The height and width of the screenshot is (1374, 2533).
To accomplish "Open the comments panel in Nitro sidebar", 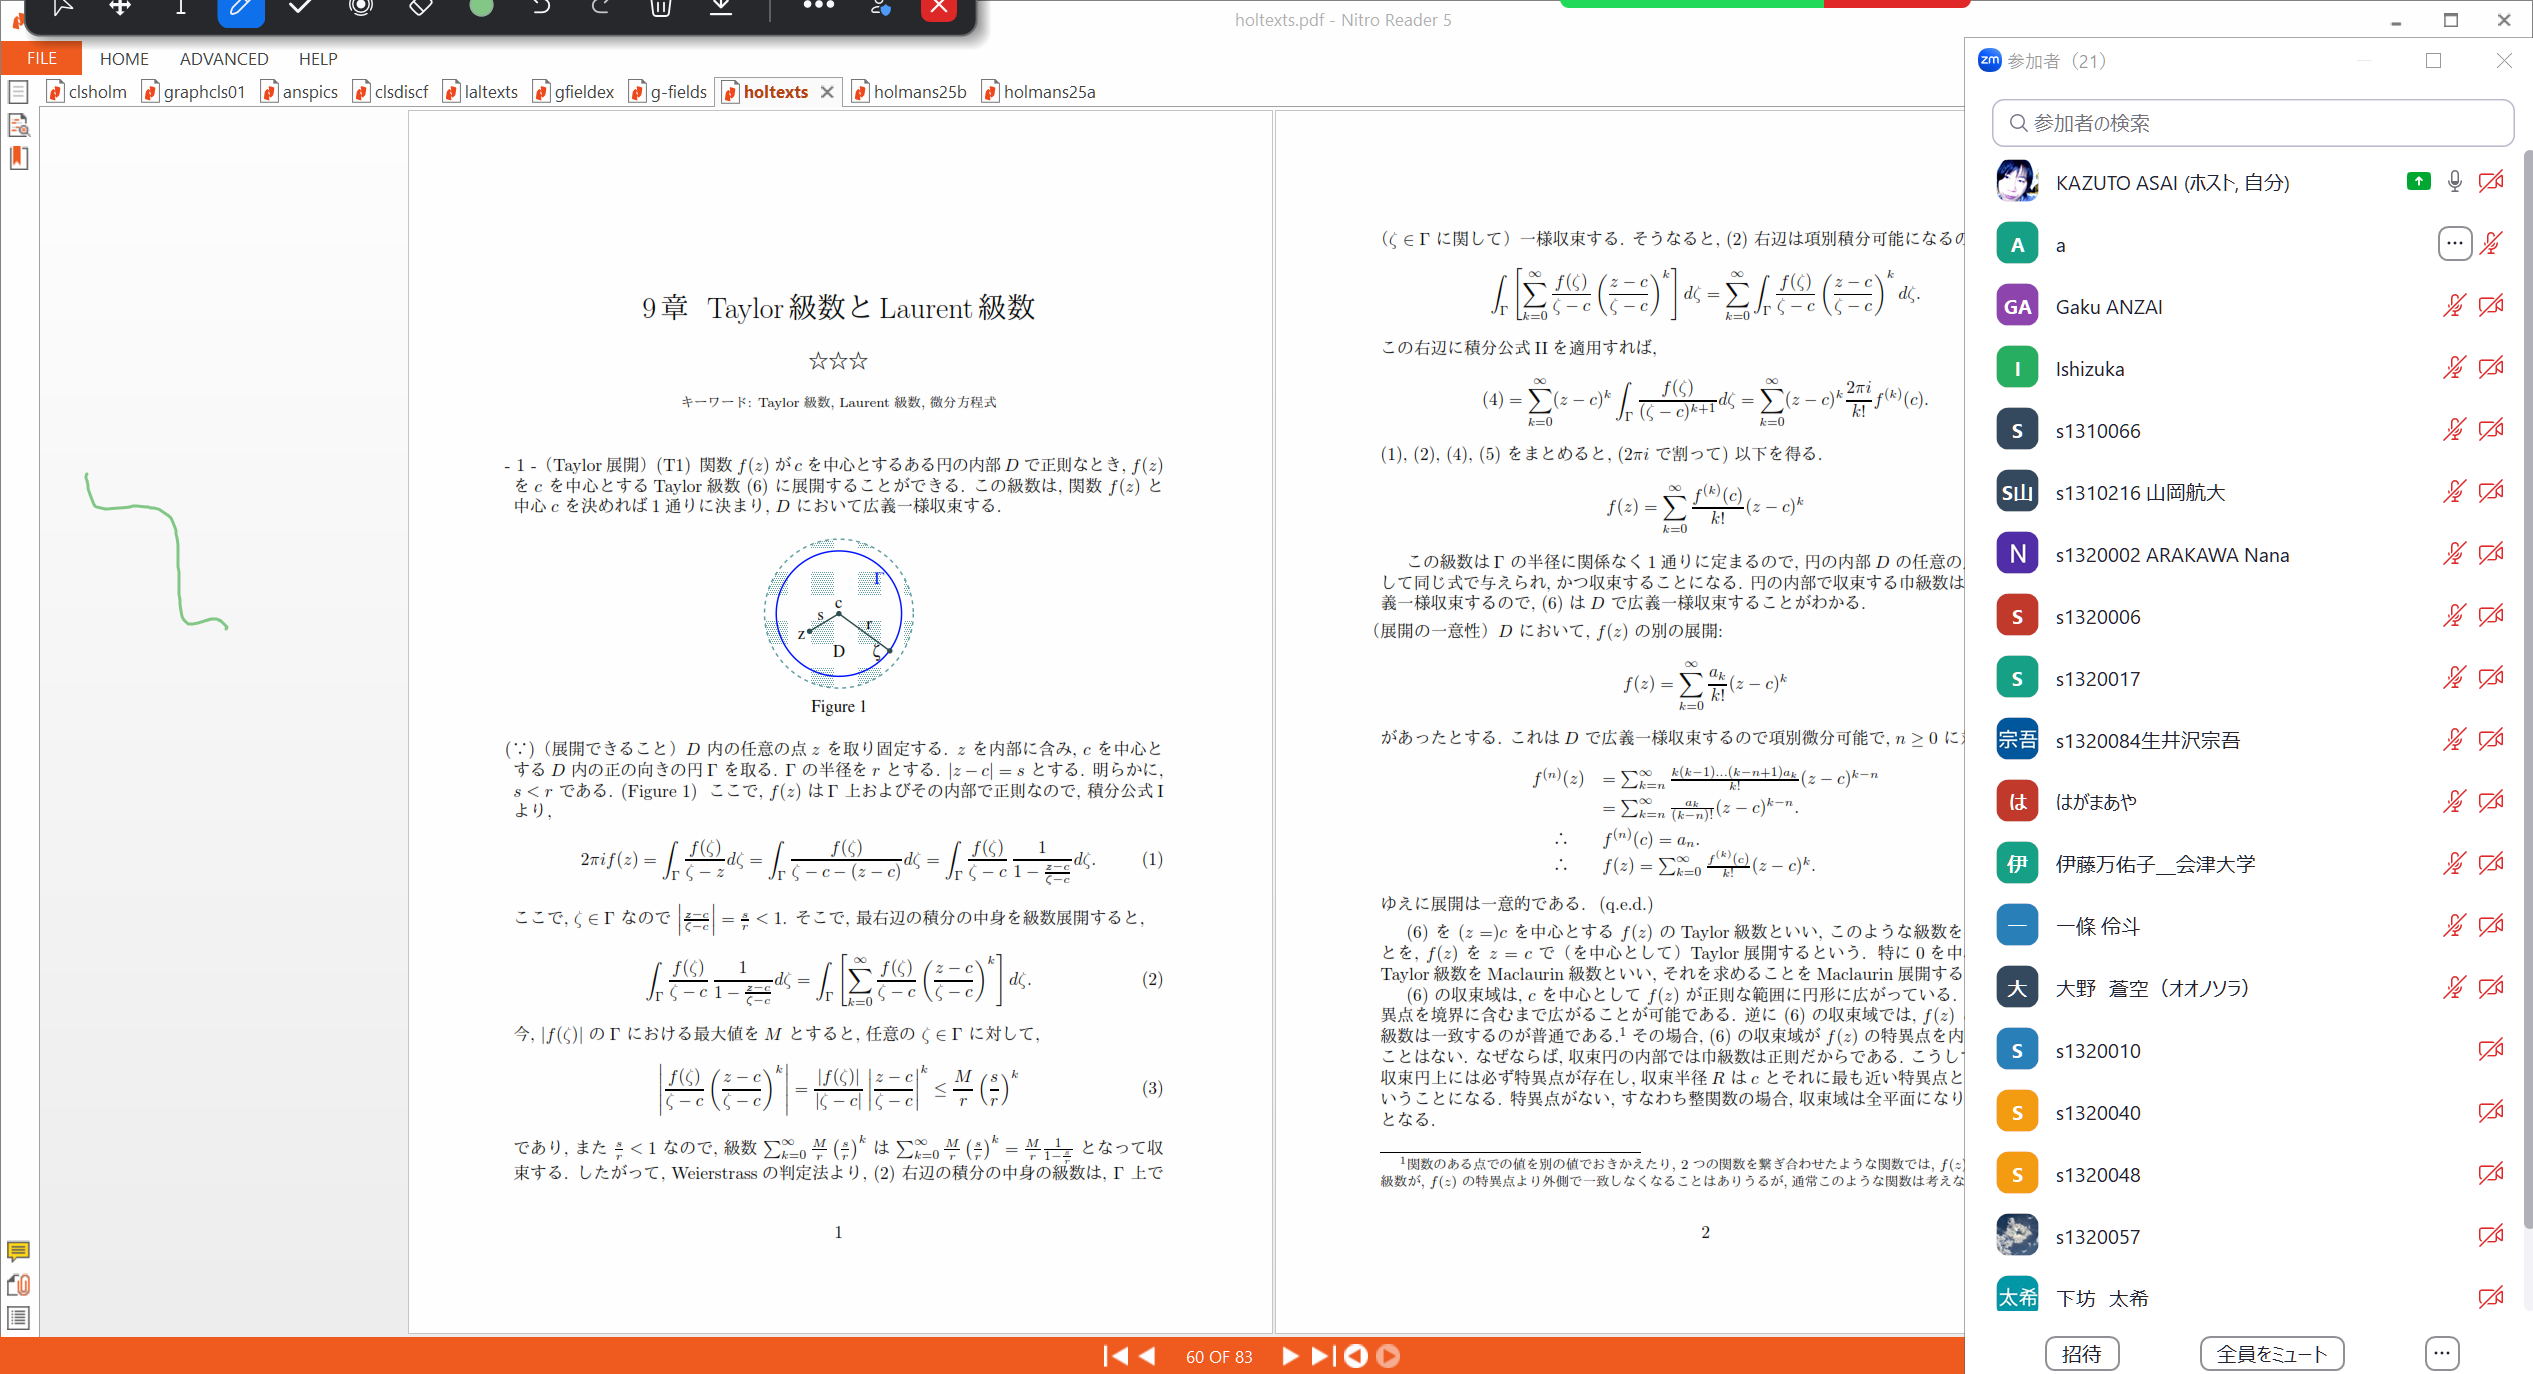I will tap(18, 1252).
